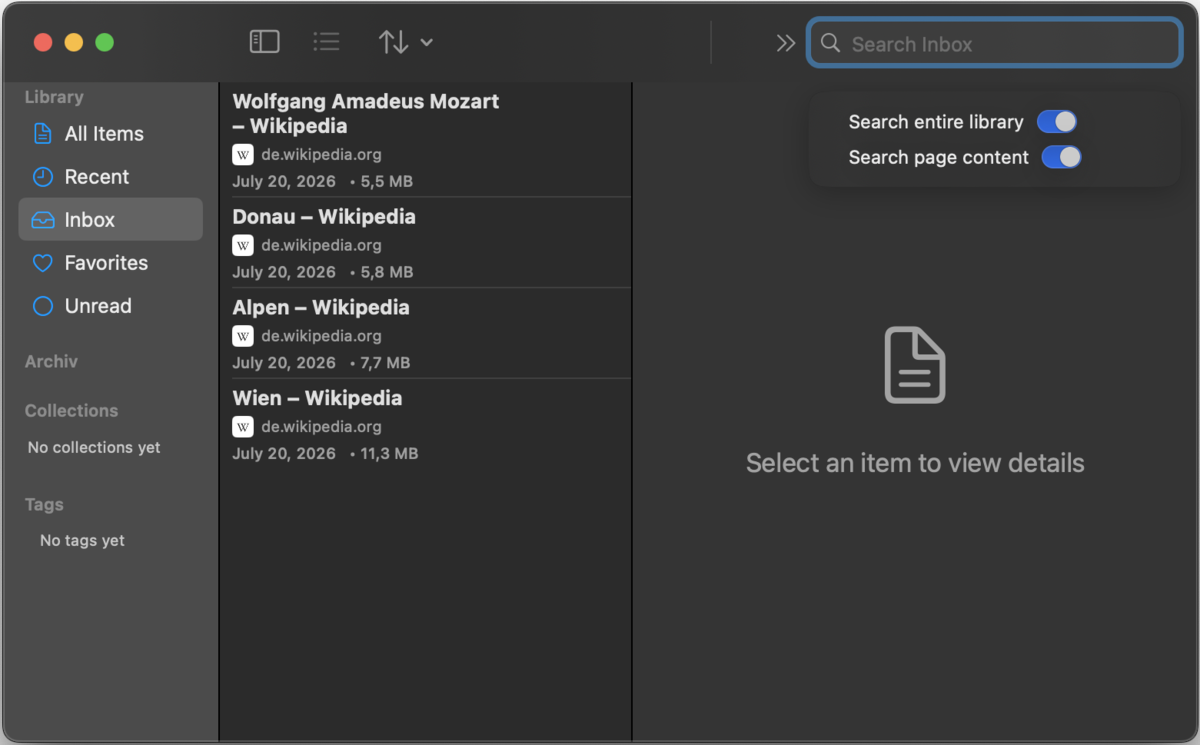Show Unread items in sidebar
Viewport: 1200px width, 745px height.
coord(110,306)
